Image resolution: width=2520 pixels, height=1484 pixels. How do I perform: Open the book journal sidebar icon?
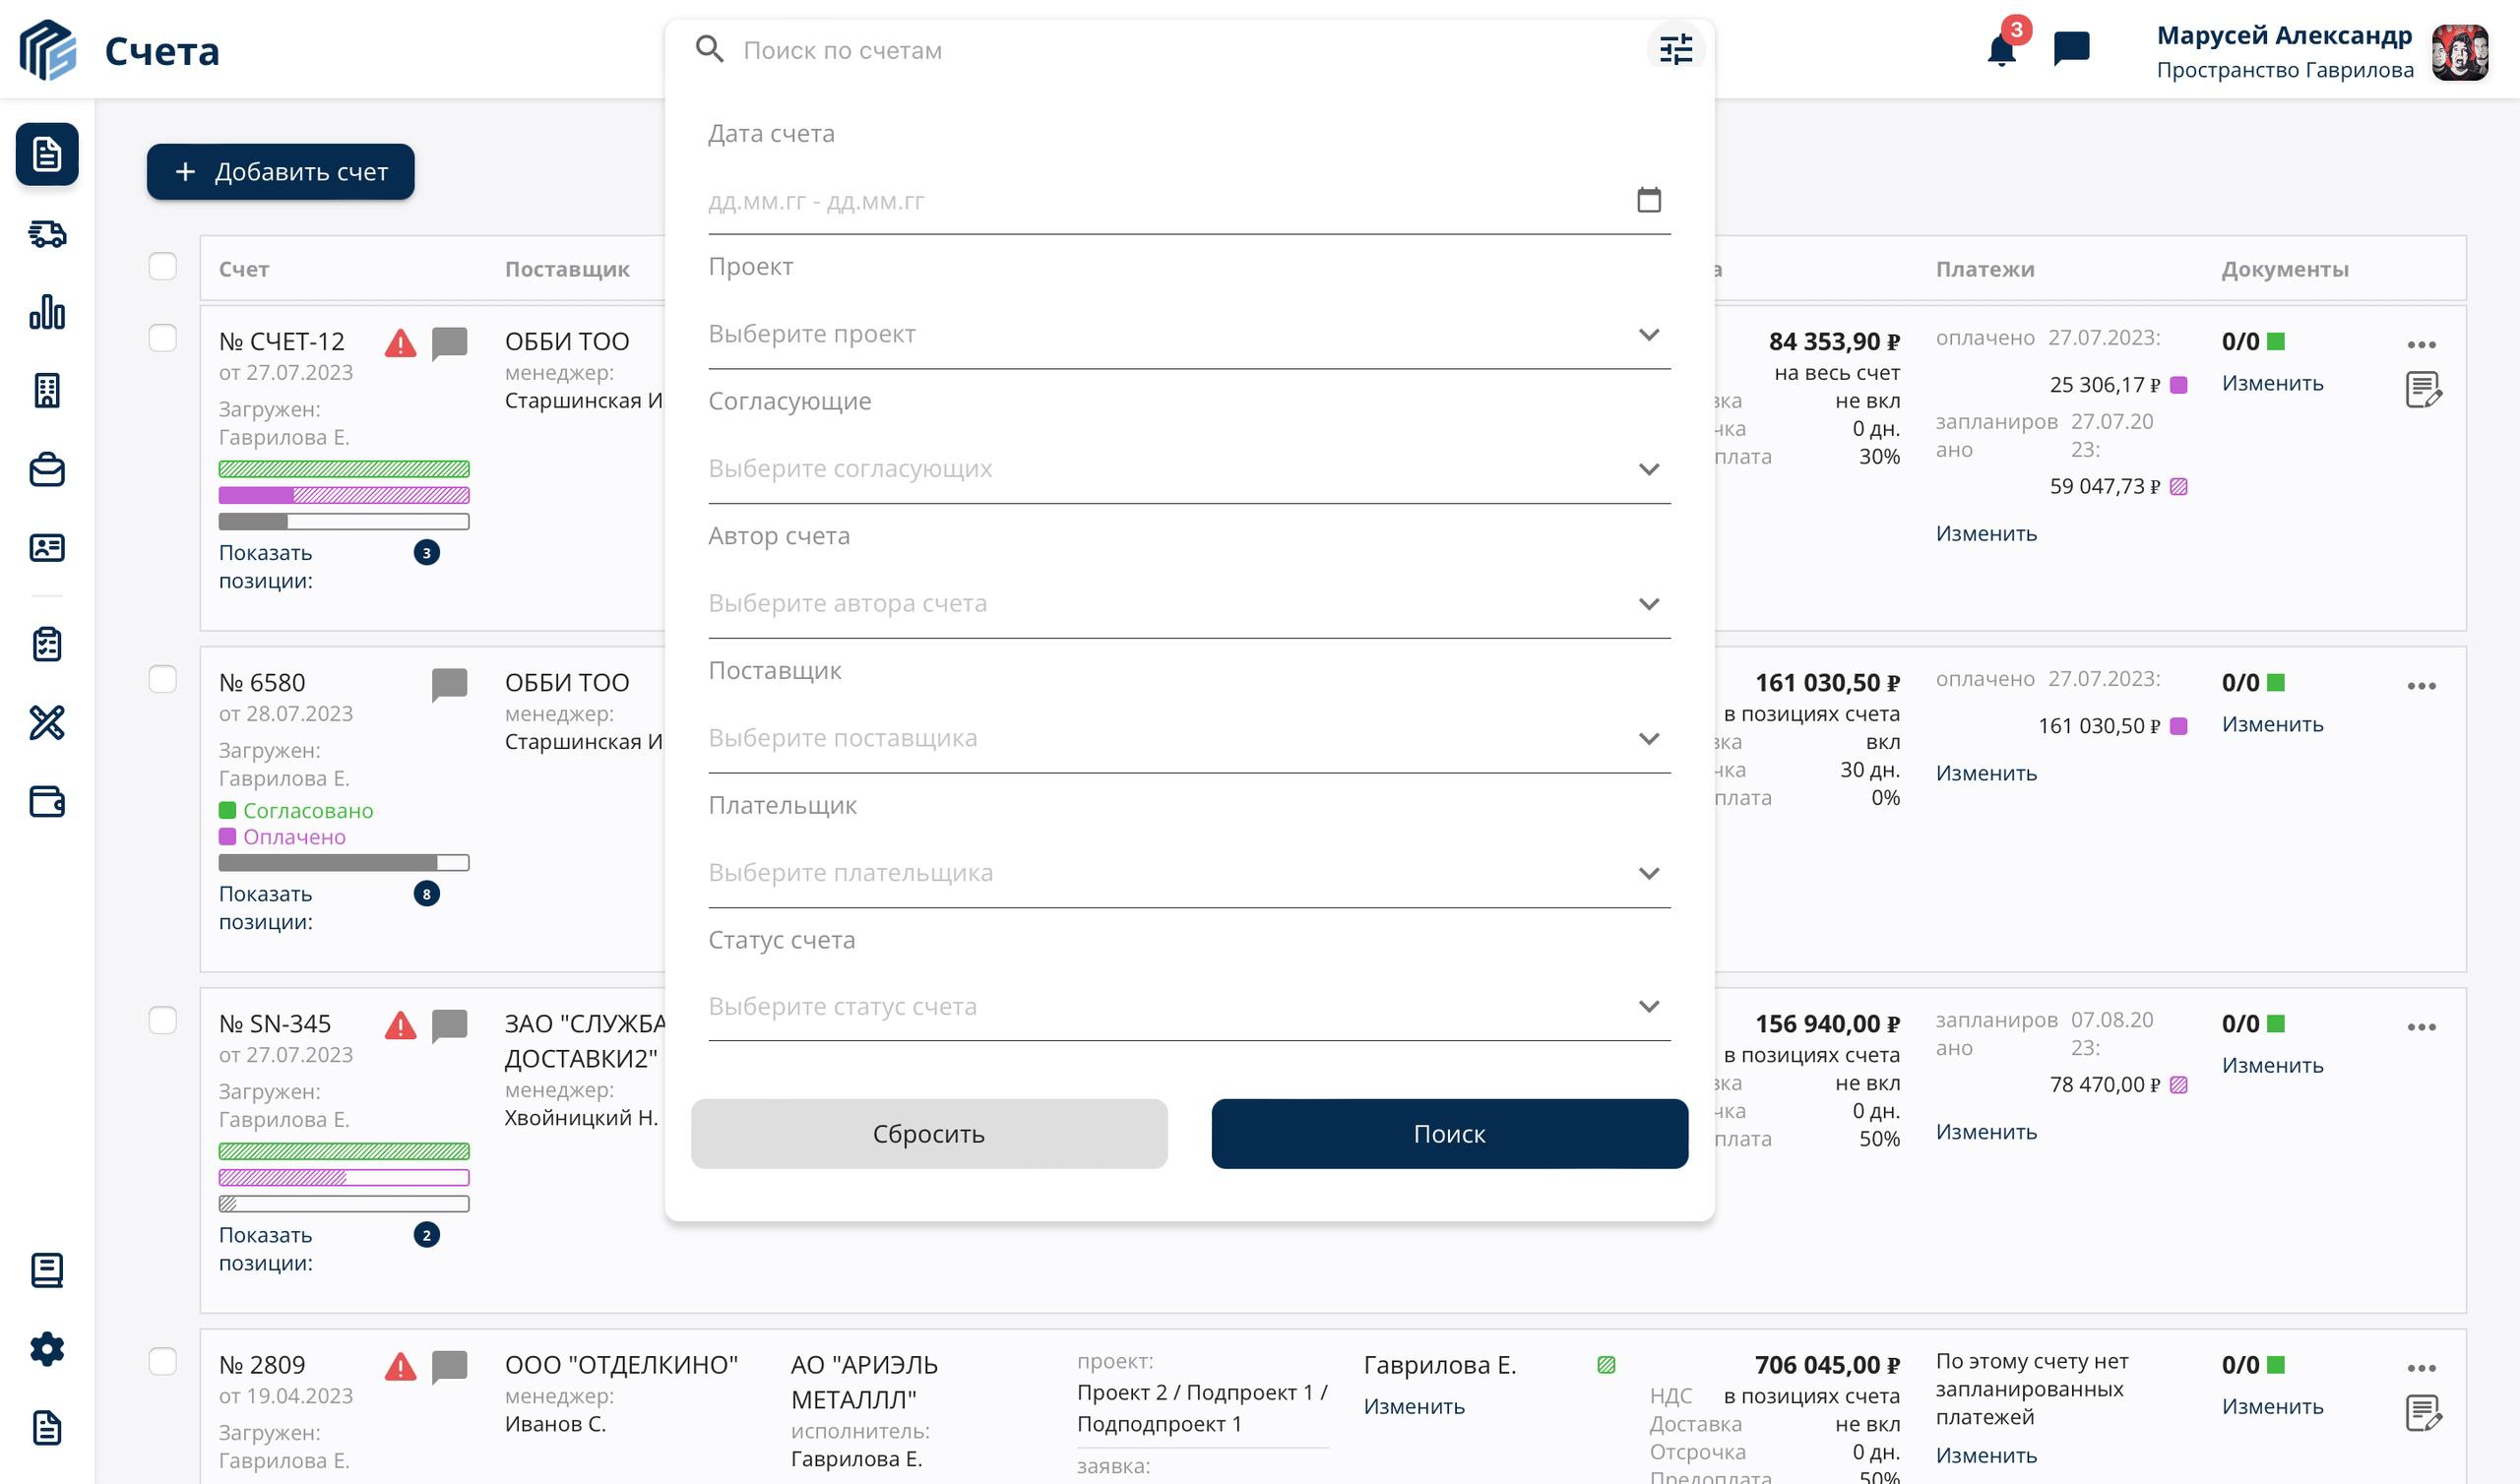point(47,1270)
